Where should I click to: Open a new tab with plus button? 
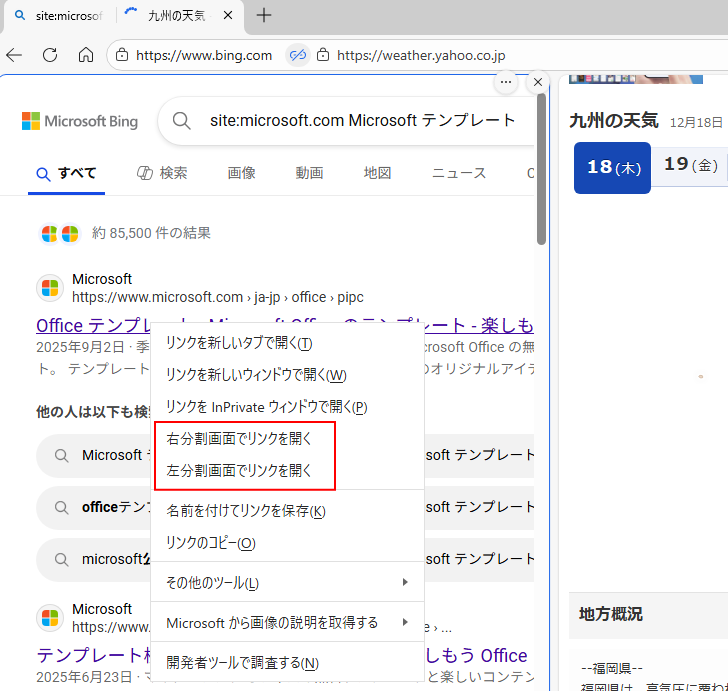(264, 15)
